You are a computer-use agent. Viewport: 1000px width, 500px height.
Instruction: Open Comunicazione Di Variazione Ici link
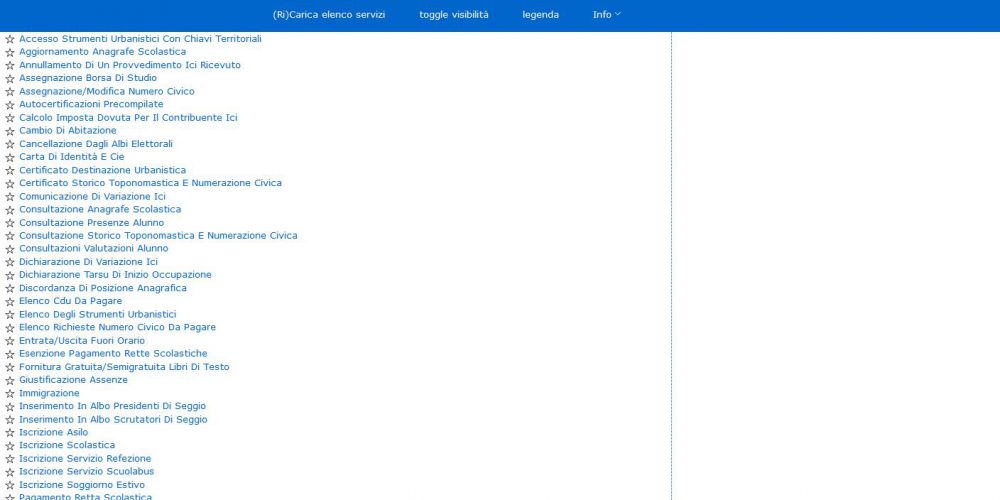[x=92, y=196]
